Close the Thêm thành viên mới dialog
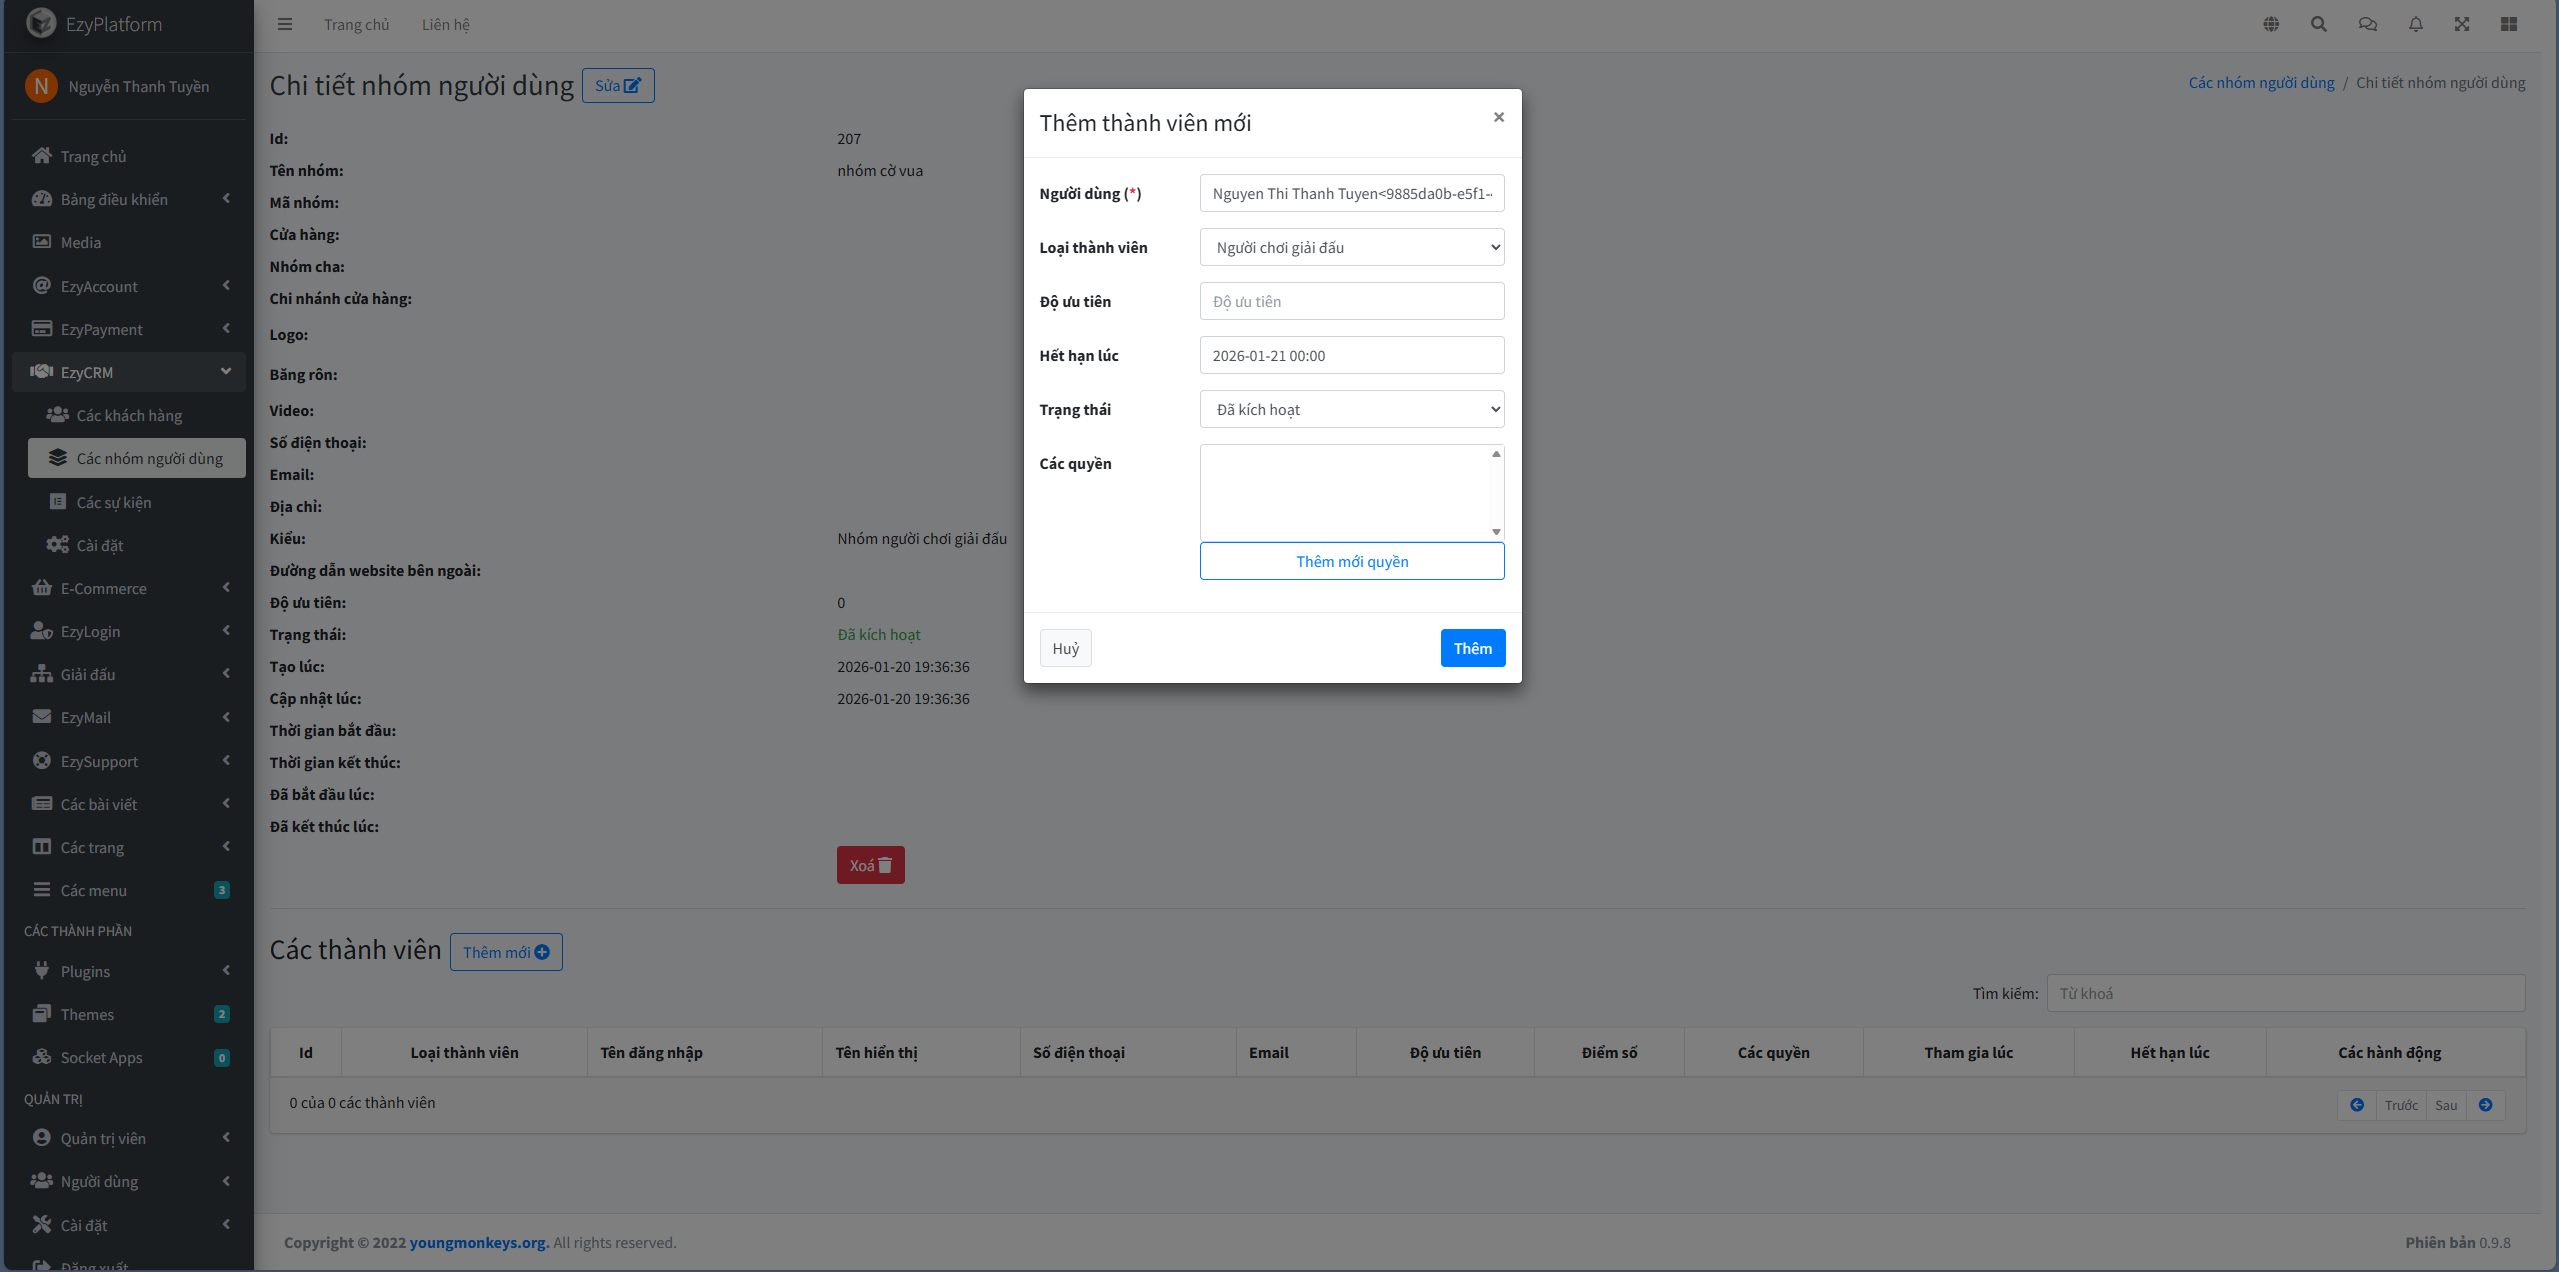The image size is (2559, 1272). [x=1498, y=117]
